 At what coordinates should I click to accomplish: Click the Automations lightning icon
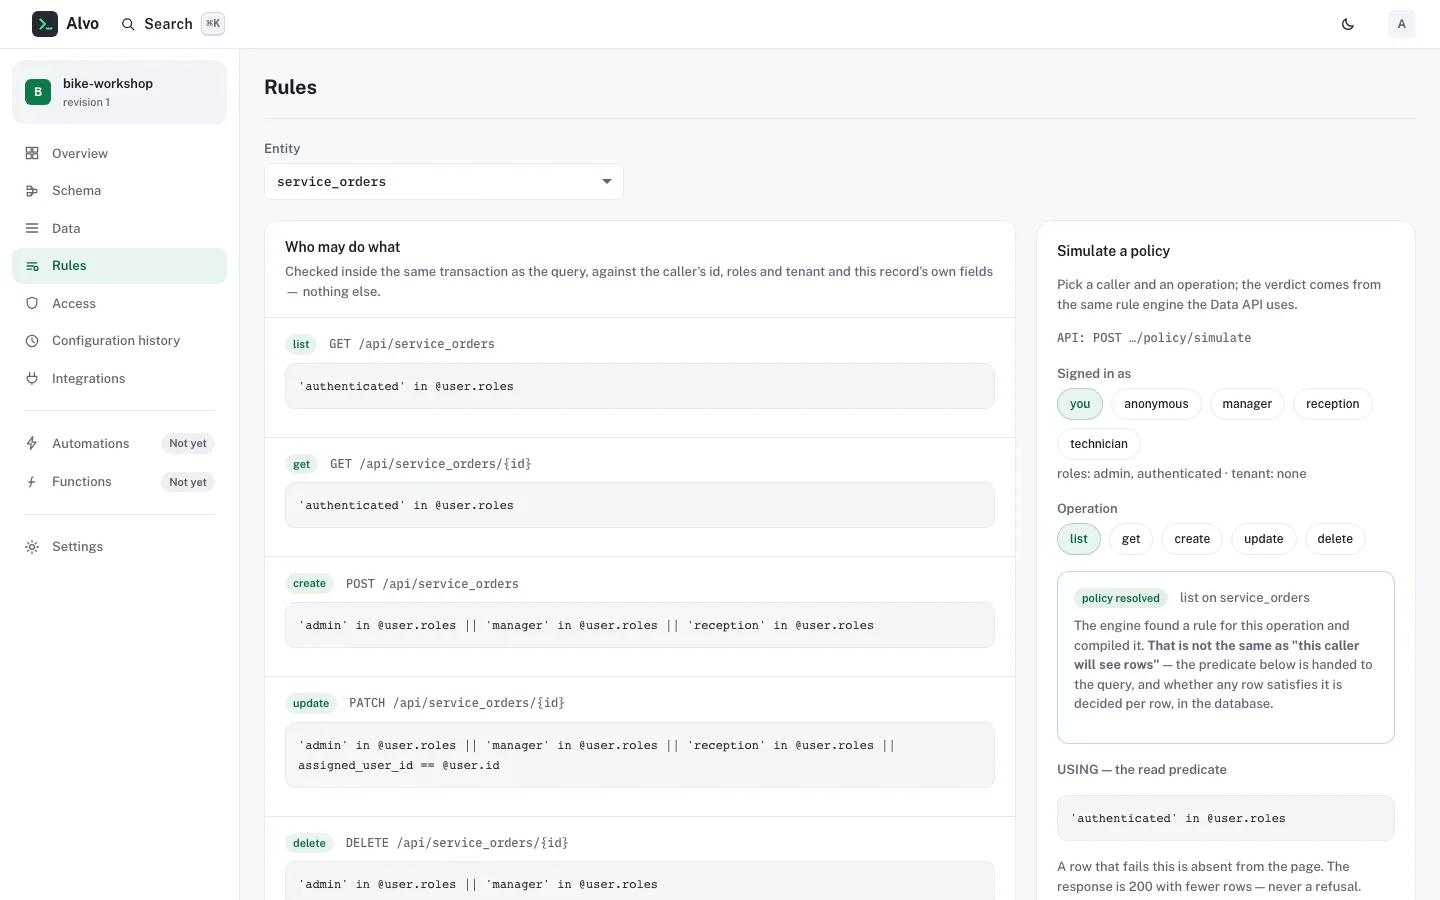click(x=32, y=443)
